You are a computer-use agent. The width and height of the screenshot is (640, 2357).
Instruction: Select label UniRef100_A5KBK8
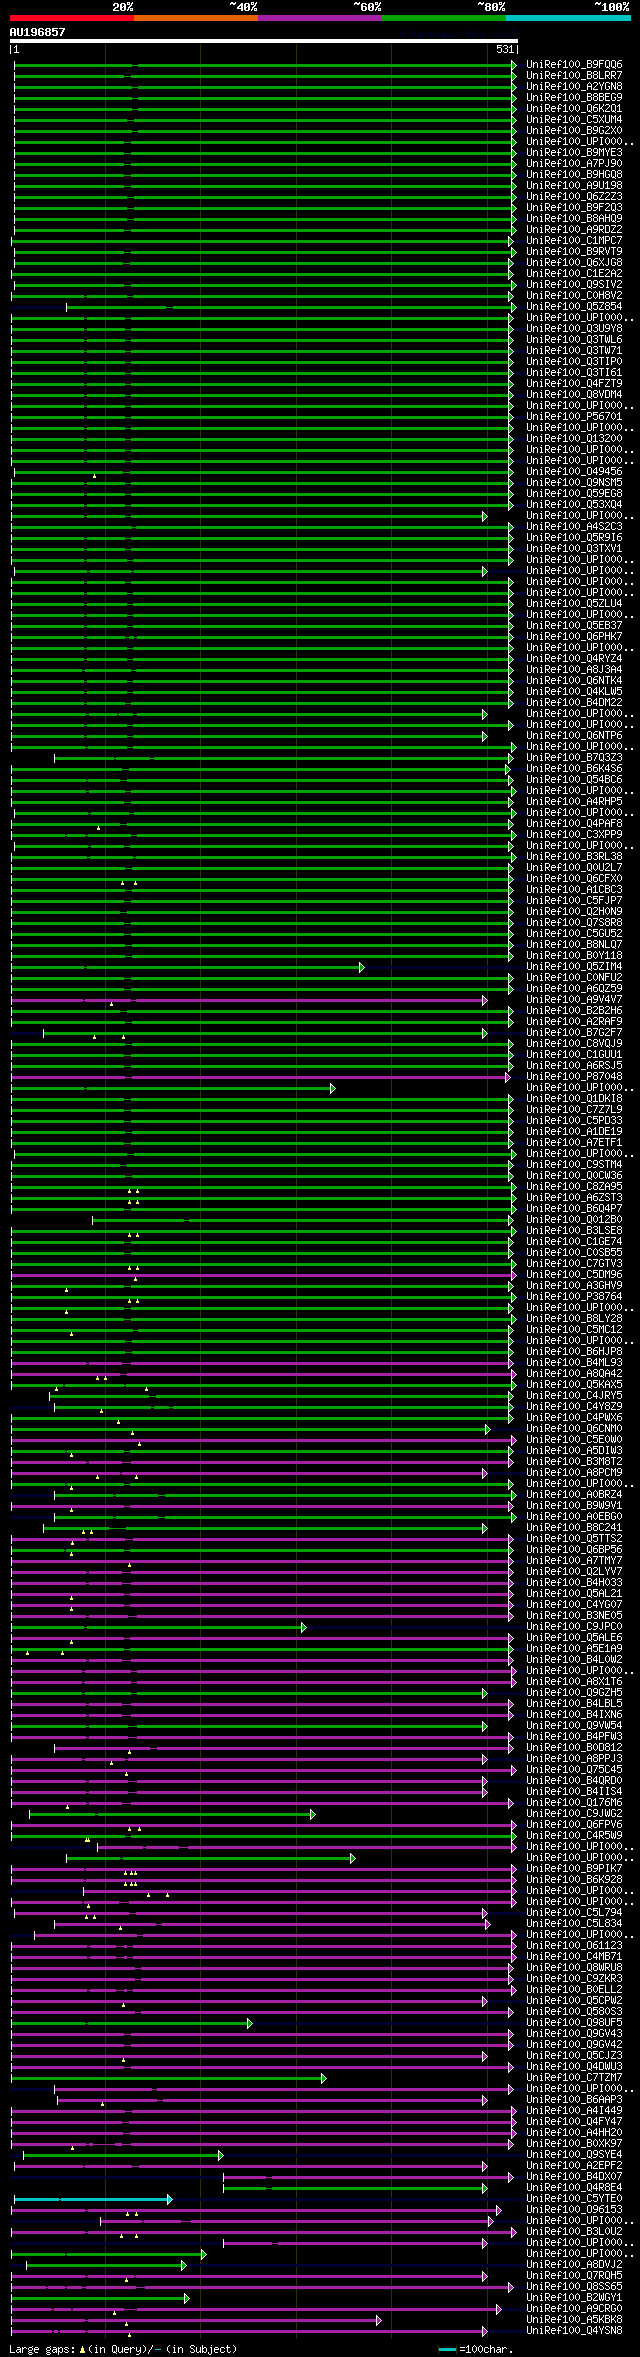pos(574,2319)
